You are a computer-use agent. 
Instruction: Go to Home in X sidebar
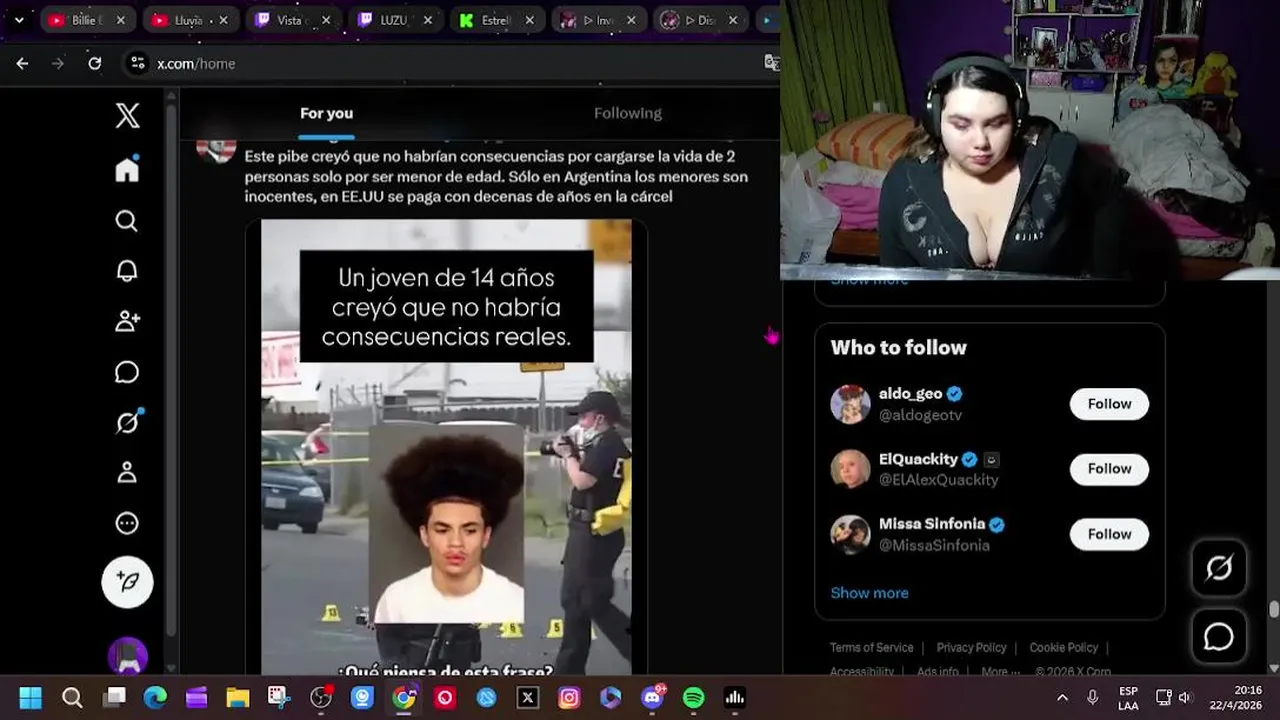coord(127,169)
